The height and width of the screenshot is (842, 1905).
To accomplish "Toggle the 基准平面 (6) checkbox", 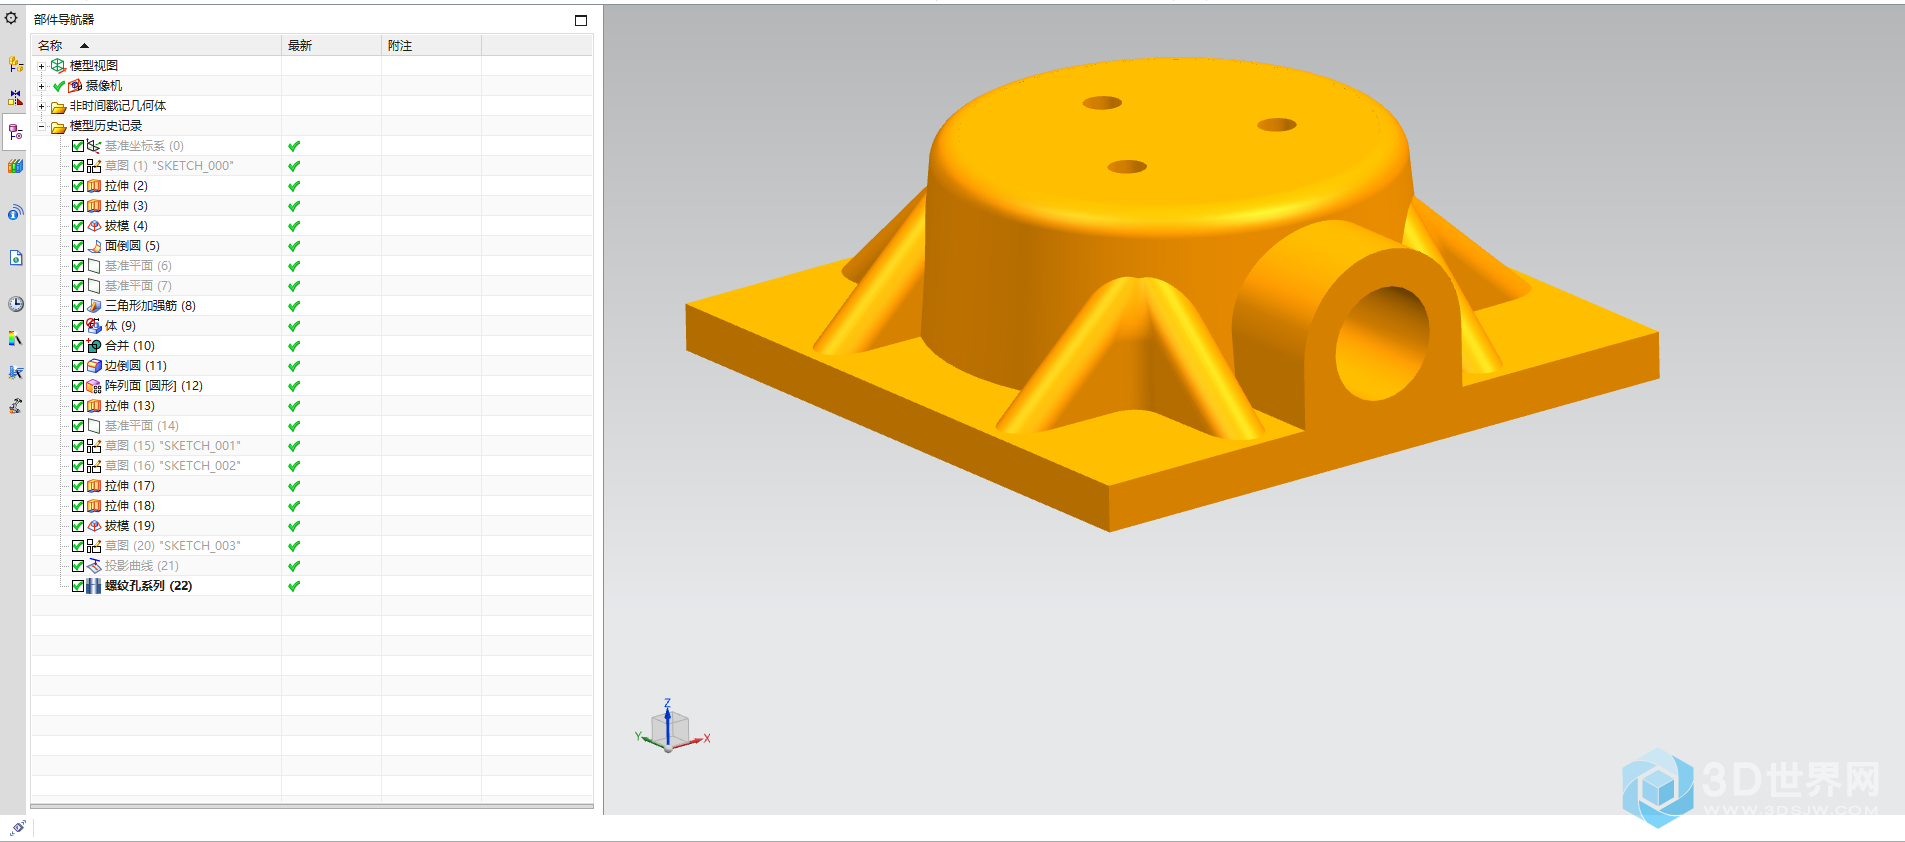I will click(78, 266).
